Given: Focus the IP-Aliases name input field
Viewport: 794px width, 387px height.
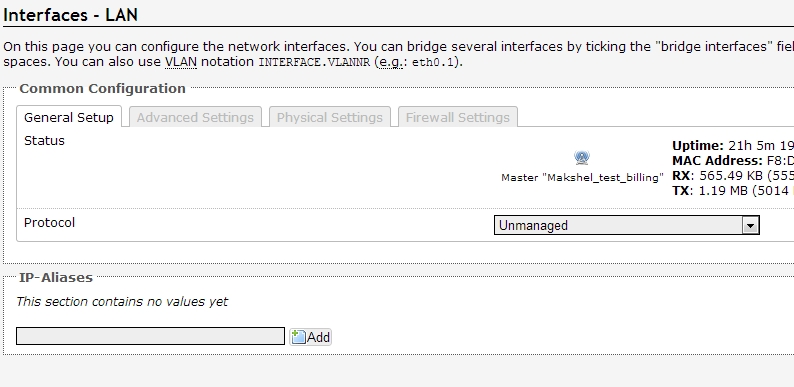Looking at the screenshot, I should 150,336.
